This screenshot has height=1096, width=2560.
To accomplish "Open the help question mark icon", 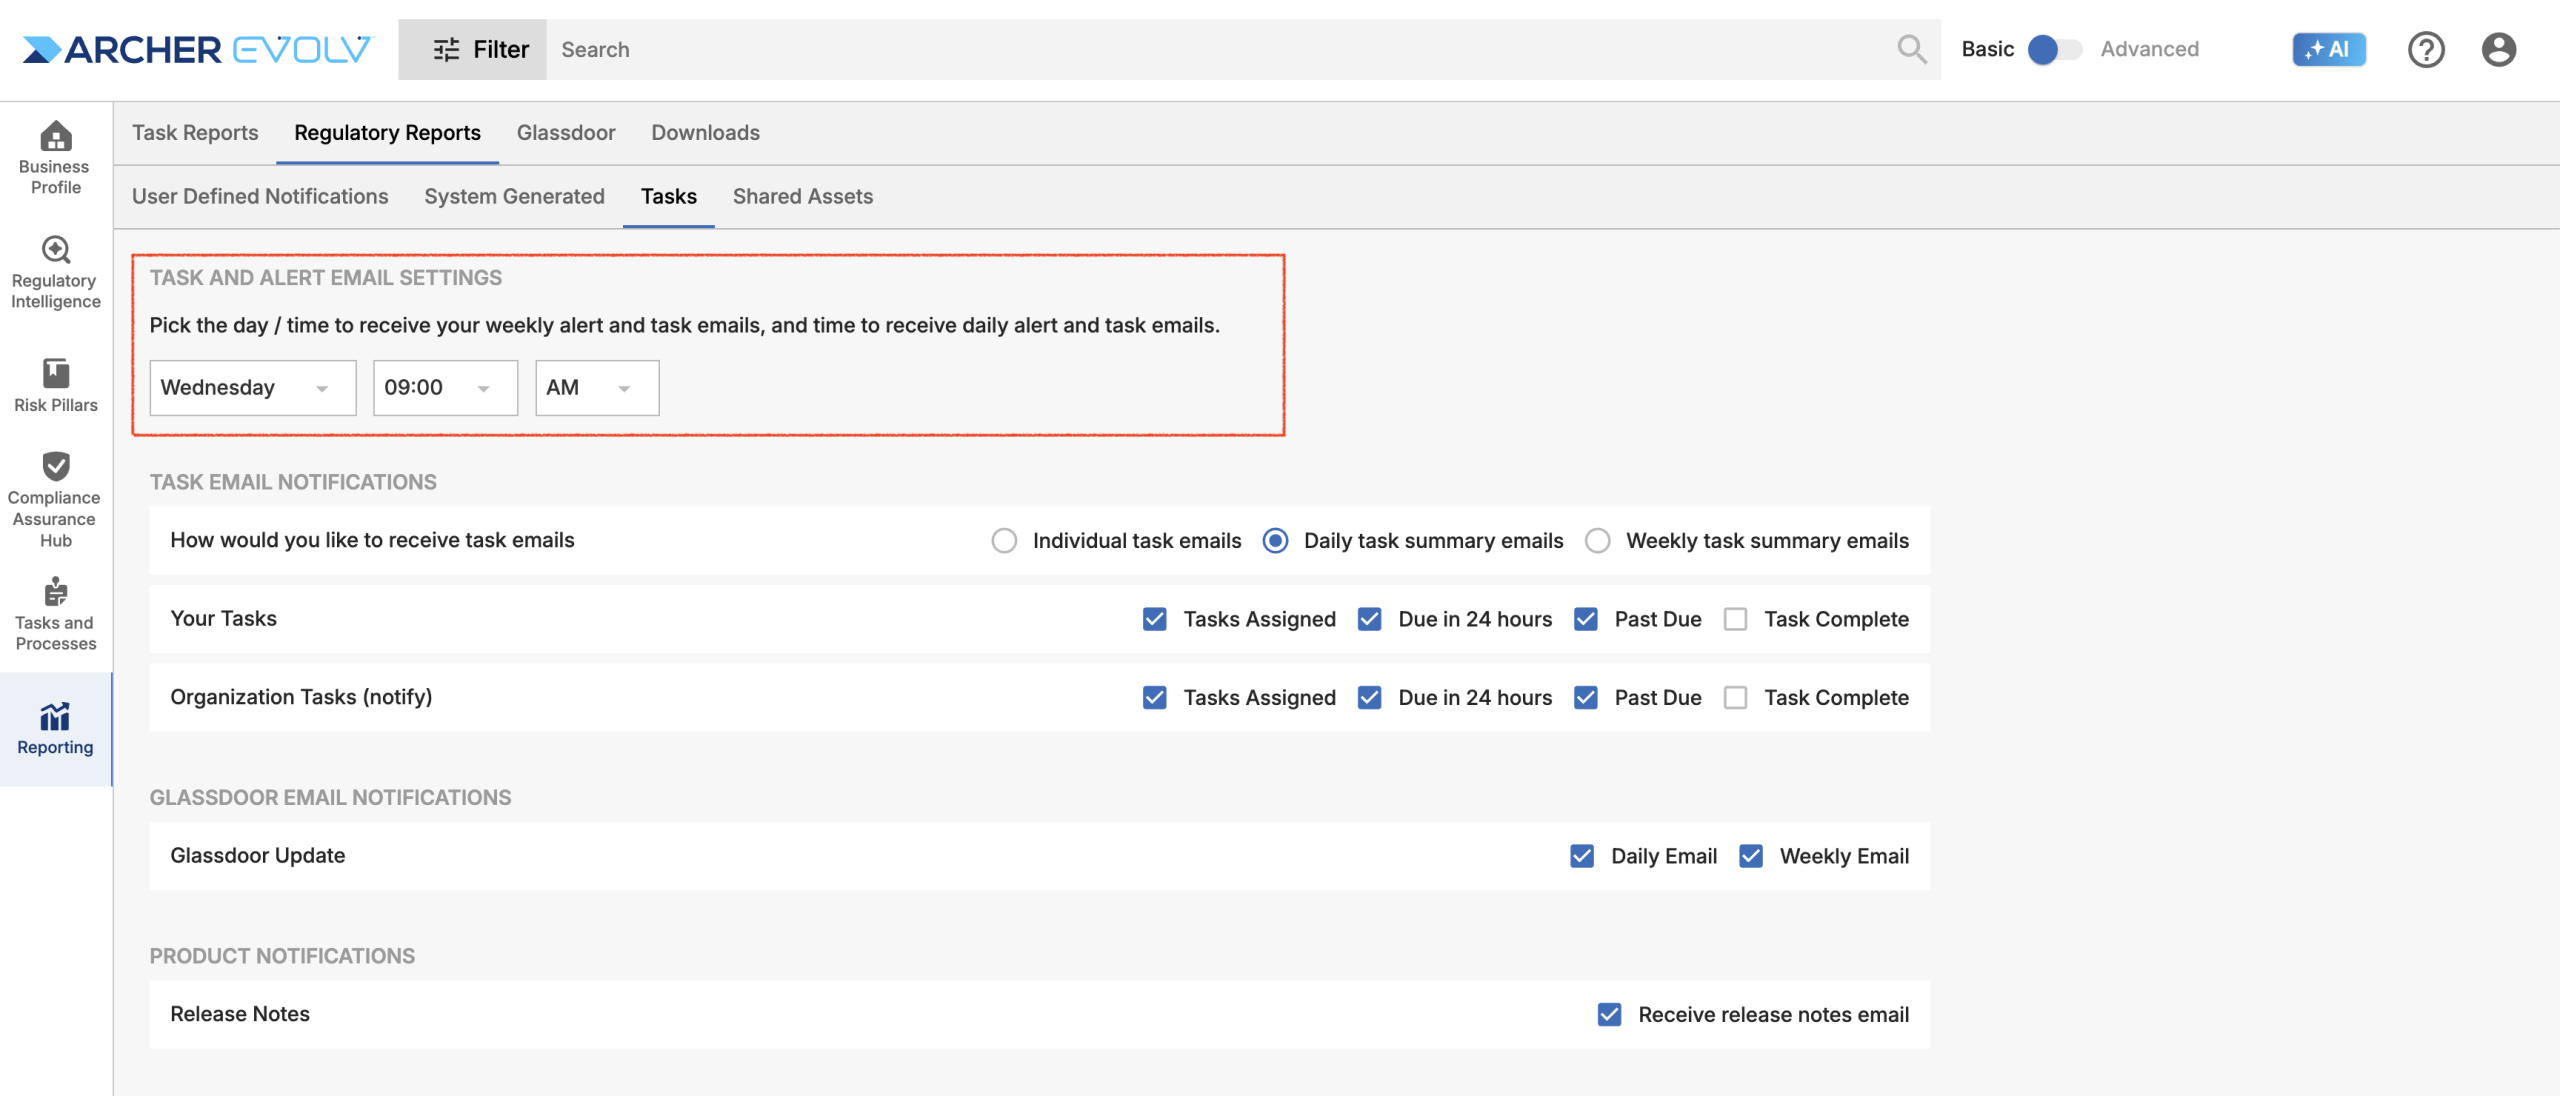I will point(2426,49).
